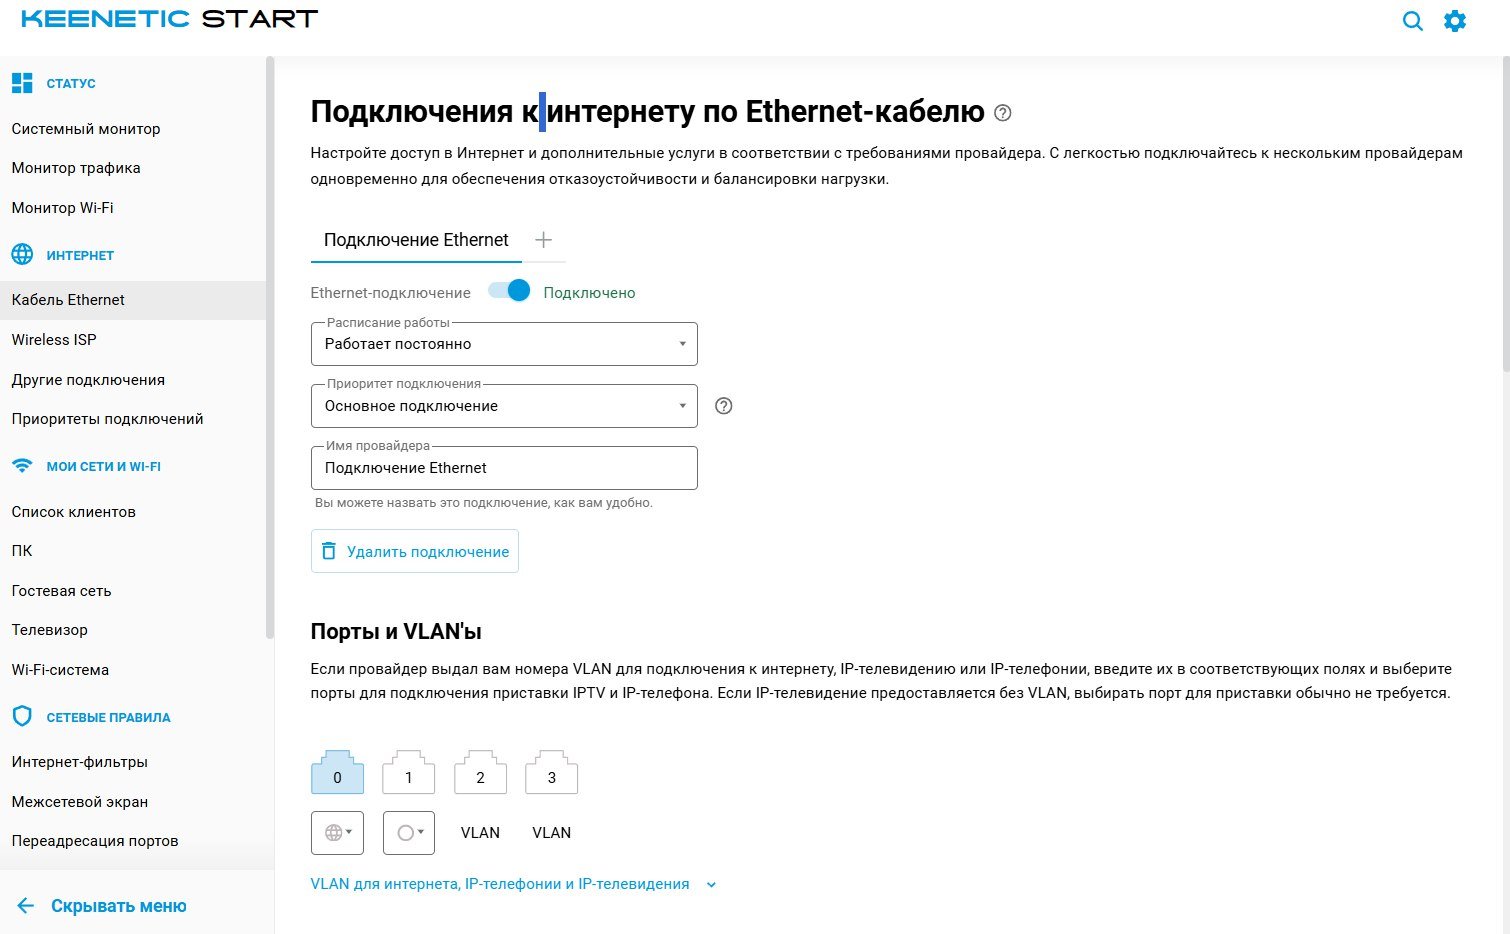
Task: Open the Расписание работы dropdown
Action: pyautogui.click(x=504, y=344)
